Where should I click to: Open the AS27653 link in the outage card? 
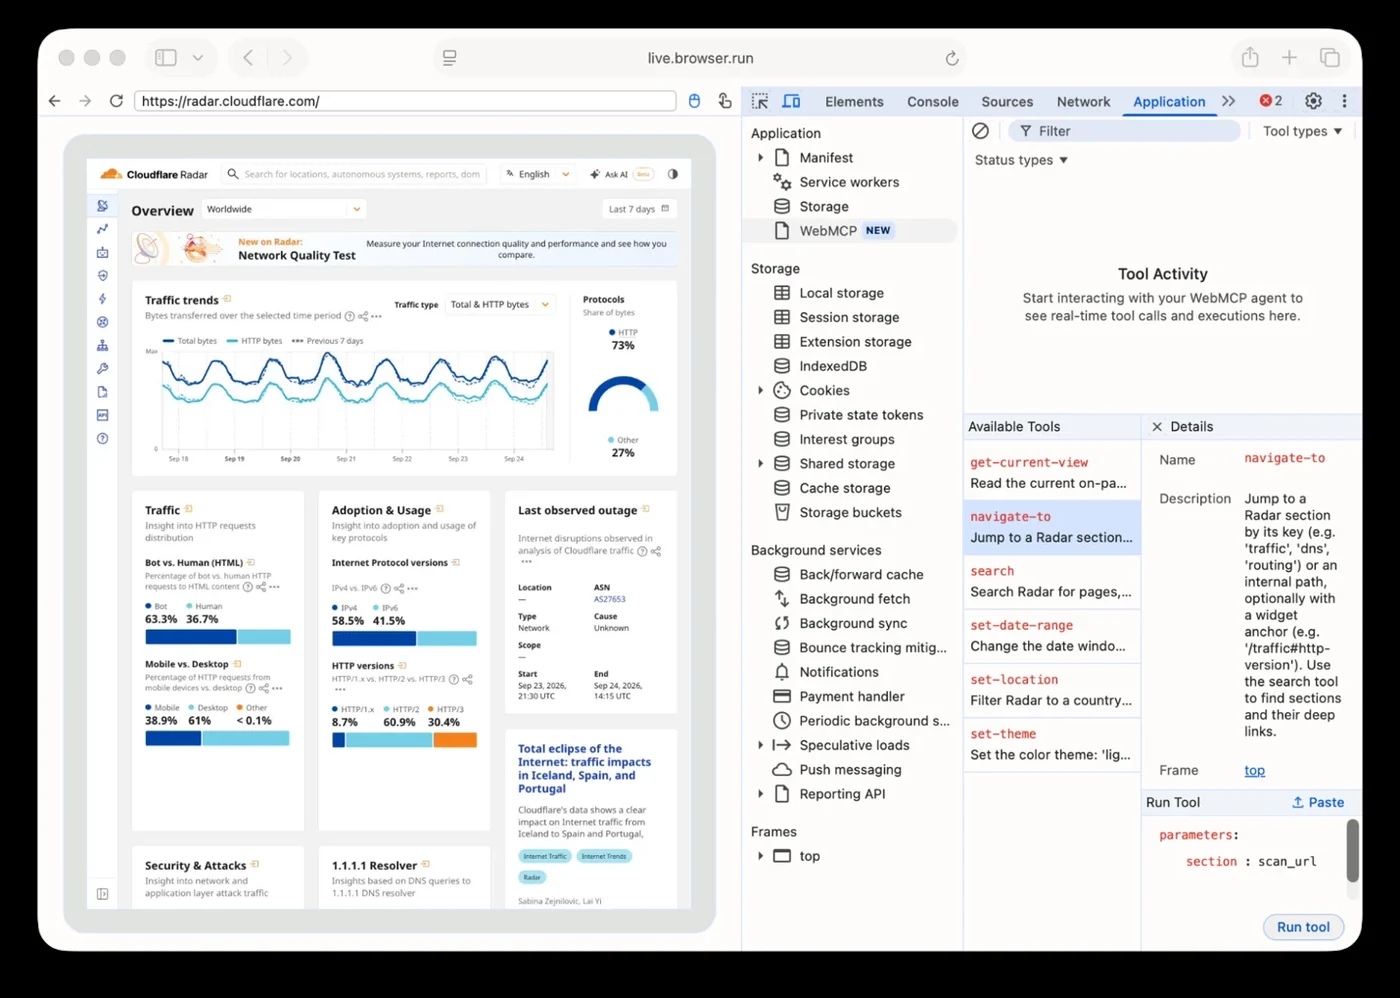(x=609, y=600)
